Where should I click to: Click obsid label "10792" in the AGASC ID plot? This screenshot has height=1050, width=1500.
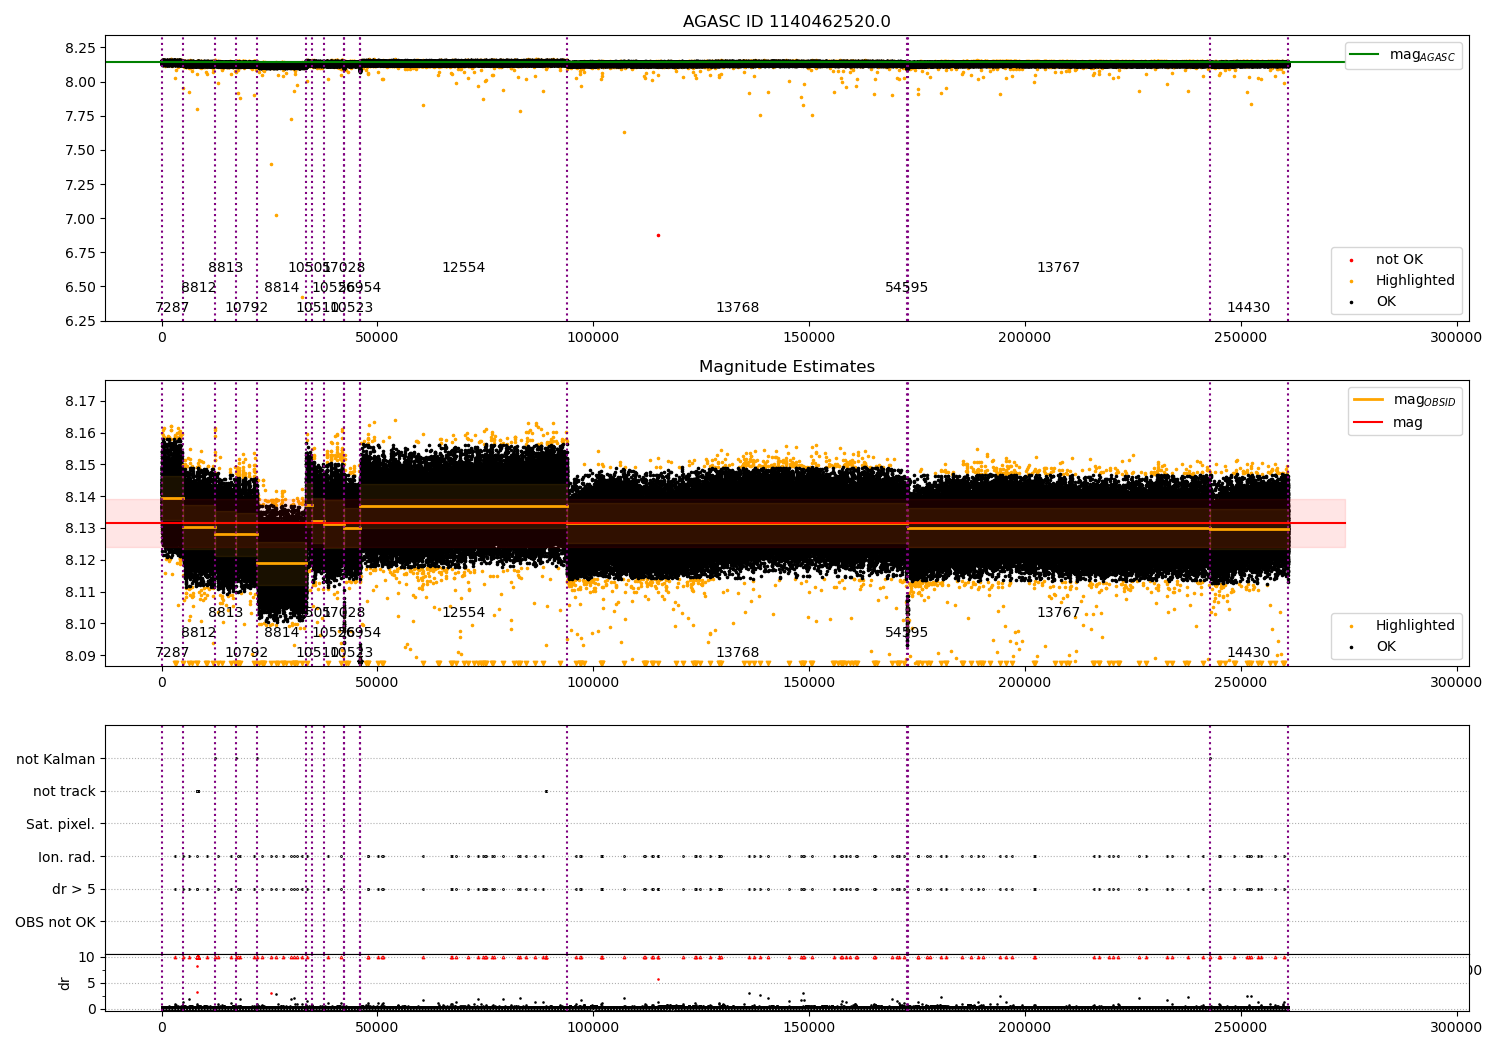(246, 308)
